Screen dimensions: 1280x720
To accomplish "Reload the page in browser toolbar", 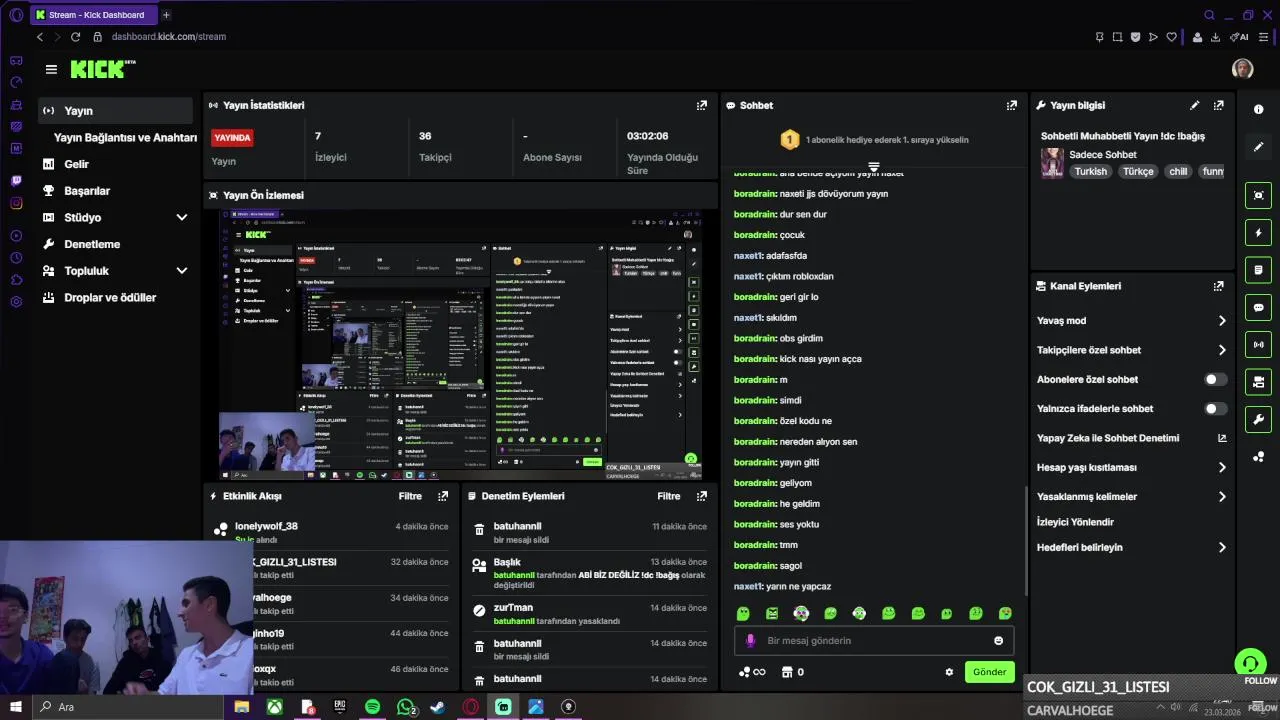I will coord(75,37).
